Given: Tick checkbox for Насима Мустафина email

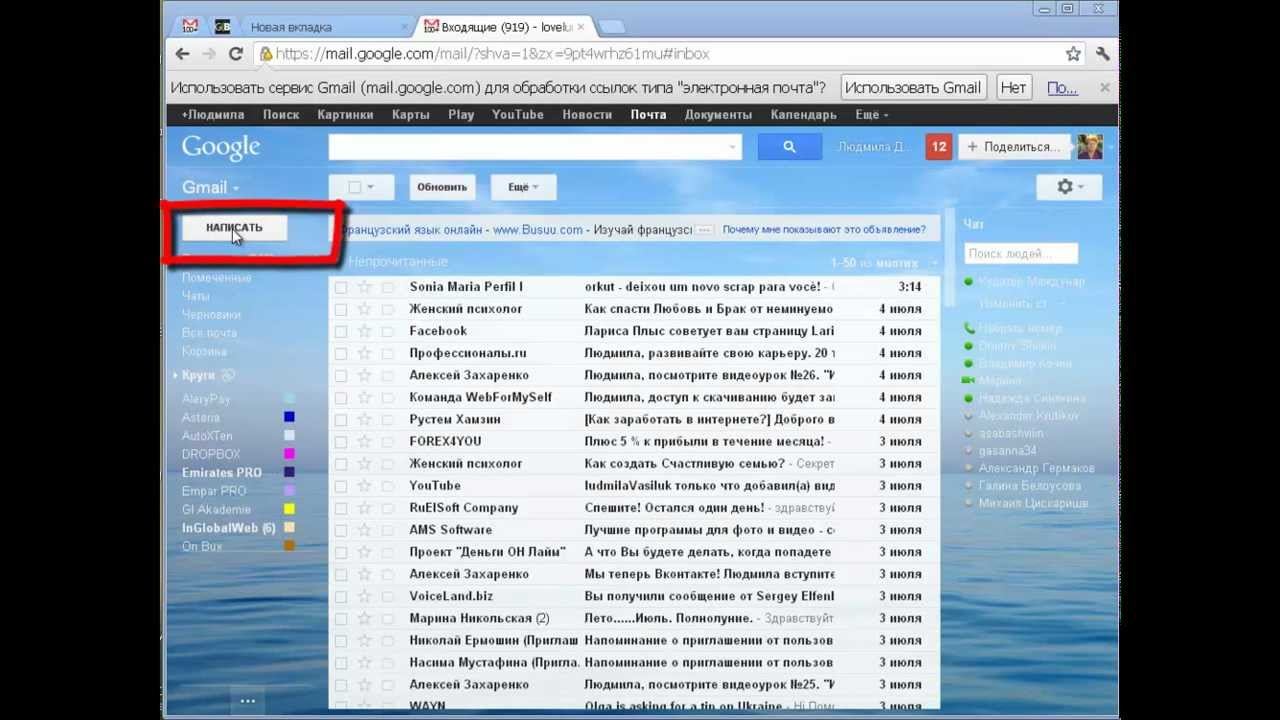Looking at the screenshot, I should pos(341,663).
